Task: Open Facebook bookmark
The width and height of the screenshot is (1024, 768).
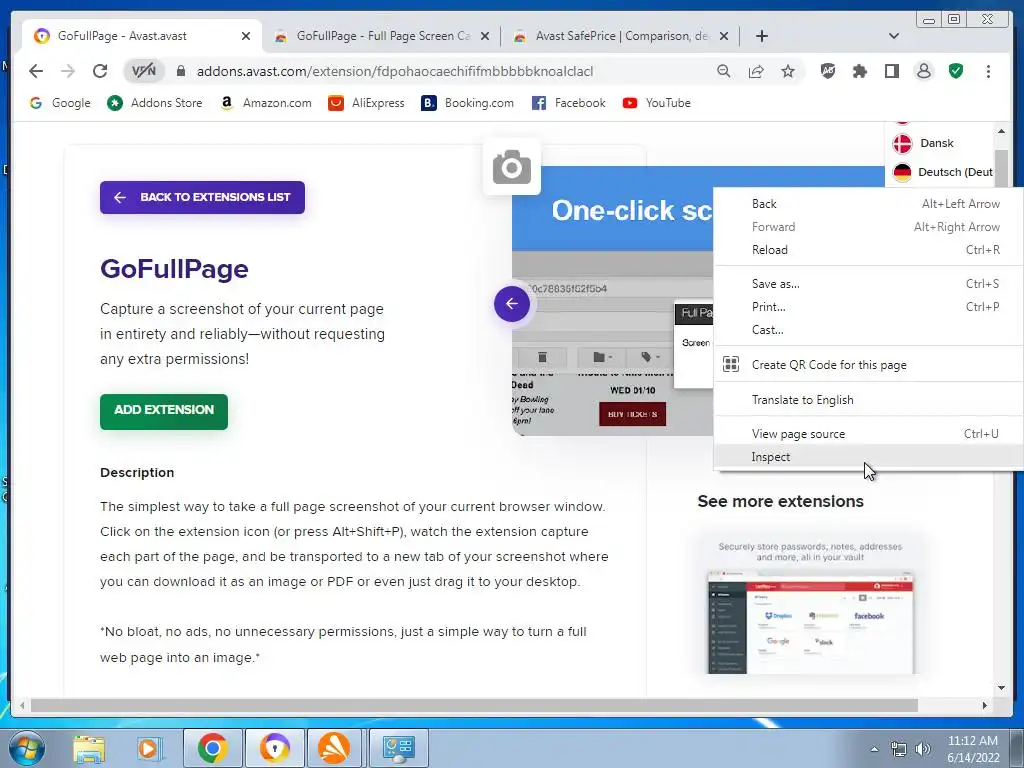Action: click(569, 103)
